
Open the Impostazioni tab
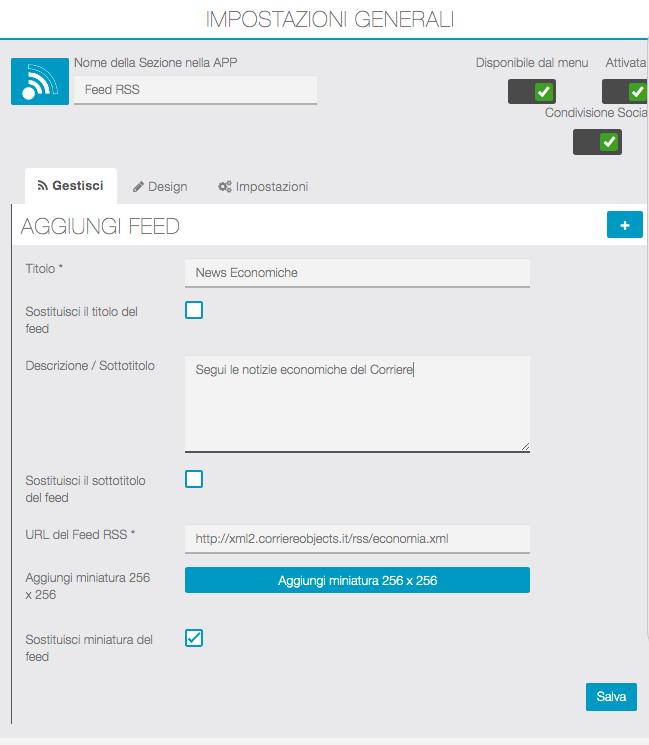pos(263,187)
